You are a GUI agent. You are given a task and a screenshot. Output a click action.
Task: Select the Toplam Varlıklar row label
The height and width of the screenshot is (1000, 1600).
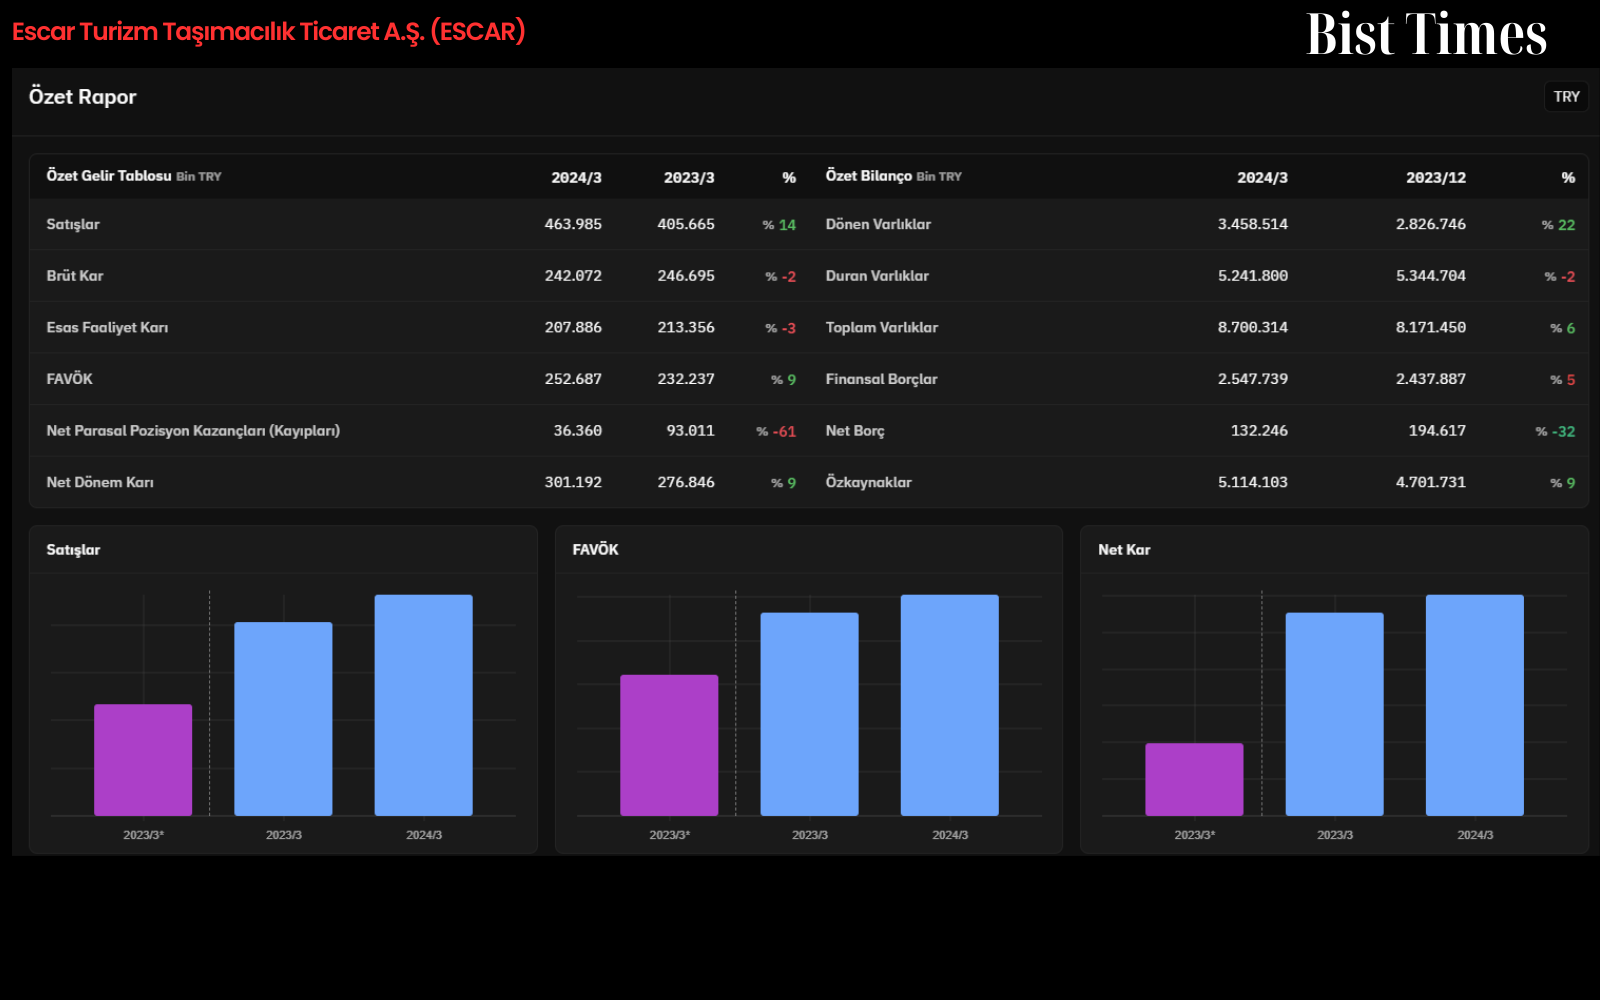[x=882, y=328]
